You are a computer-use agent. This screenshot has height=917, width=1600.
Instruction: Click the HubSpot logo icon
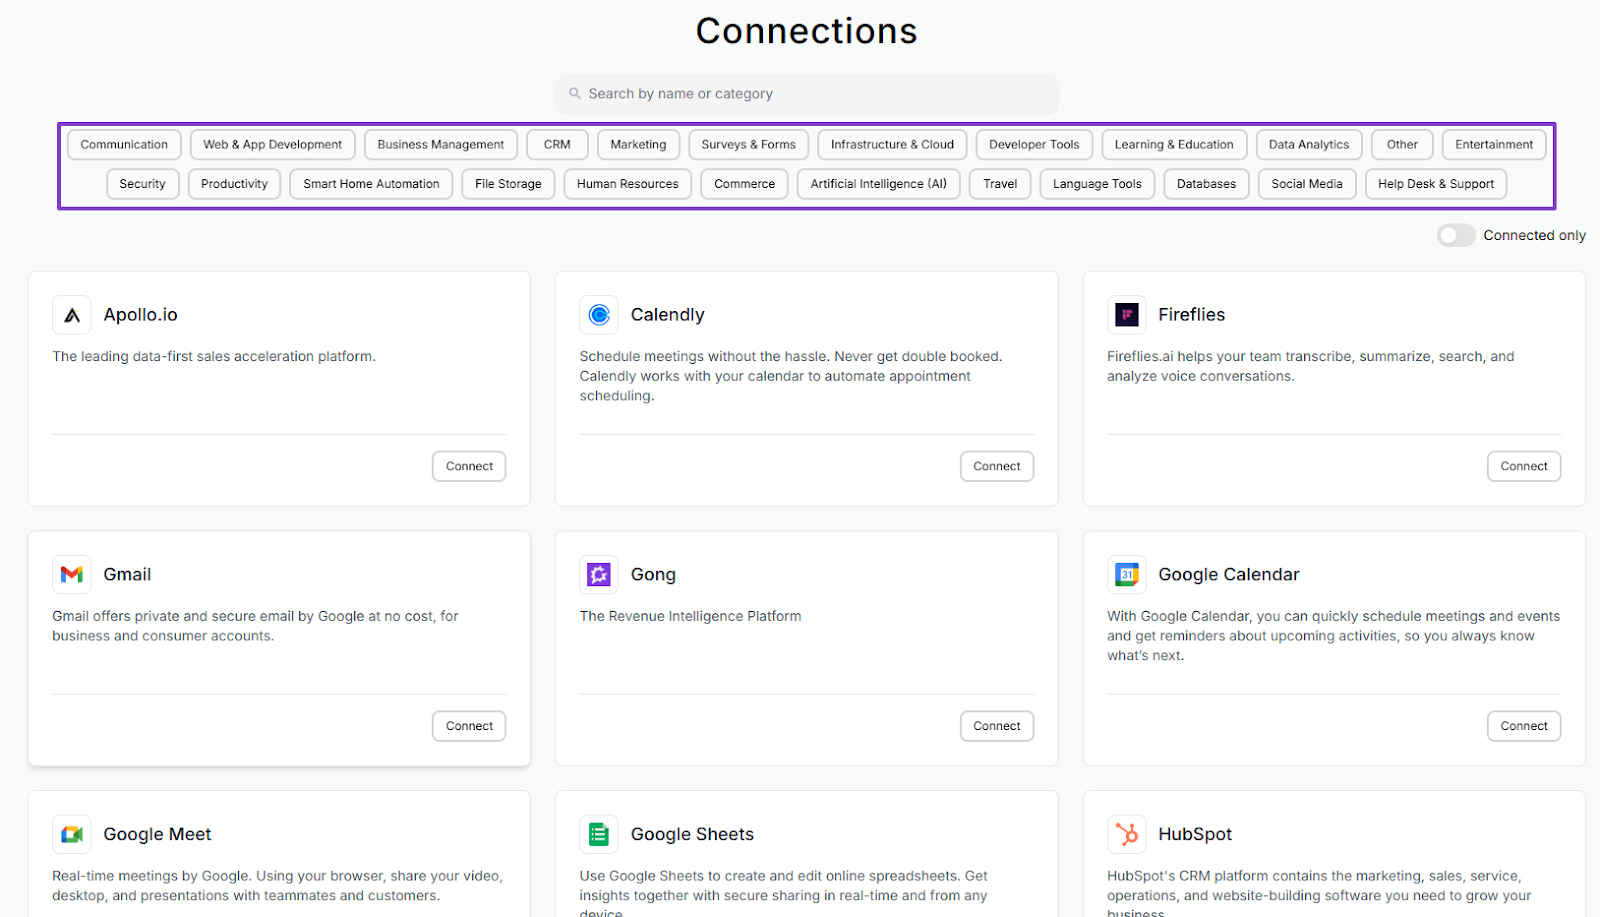pyautogui.click(x=1127, y=835)
